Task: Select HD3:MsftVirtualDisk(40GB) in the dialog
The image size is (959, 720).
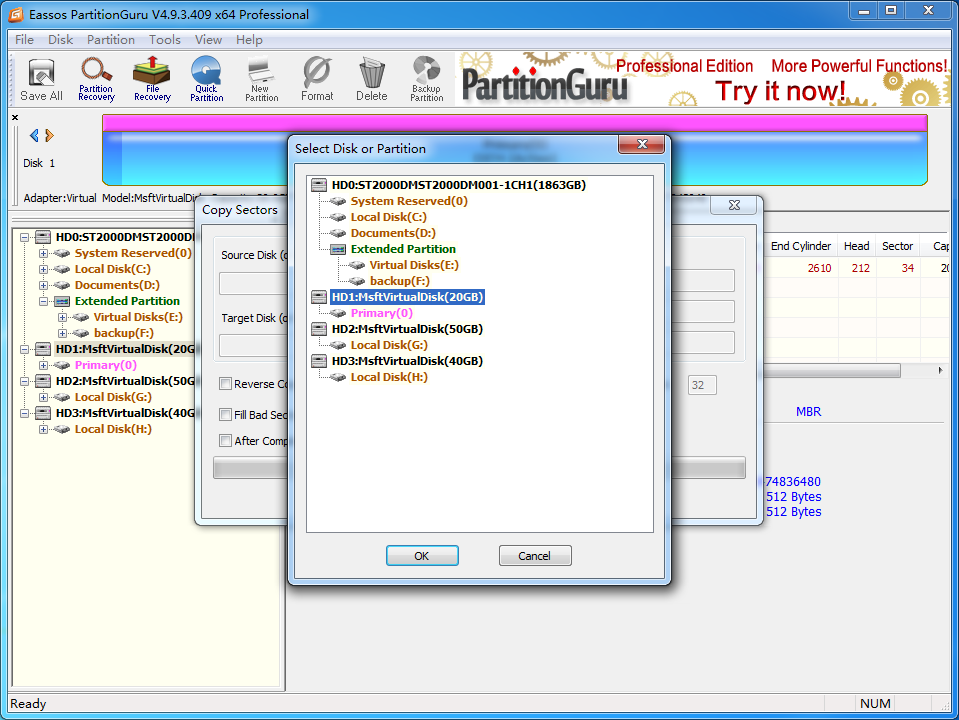Action: pyautogui.click(x=407, y=361)
